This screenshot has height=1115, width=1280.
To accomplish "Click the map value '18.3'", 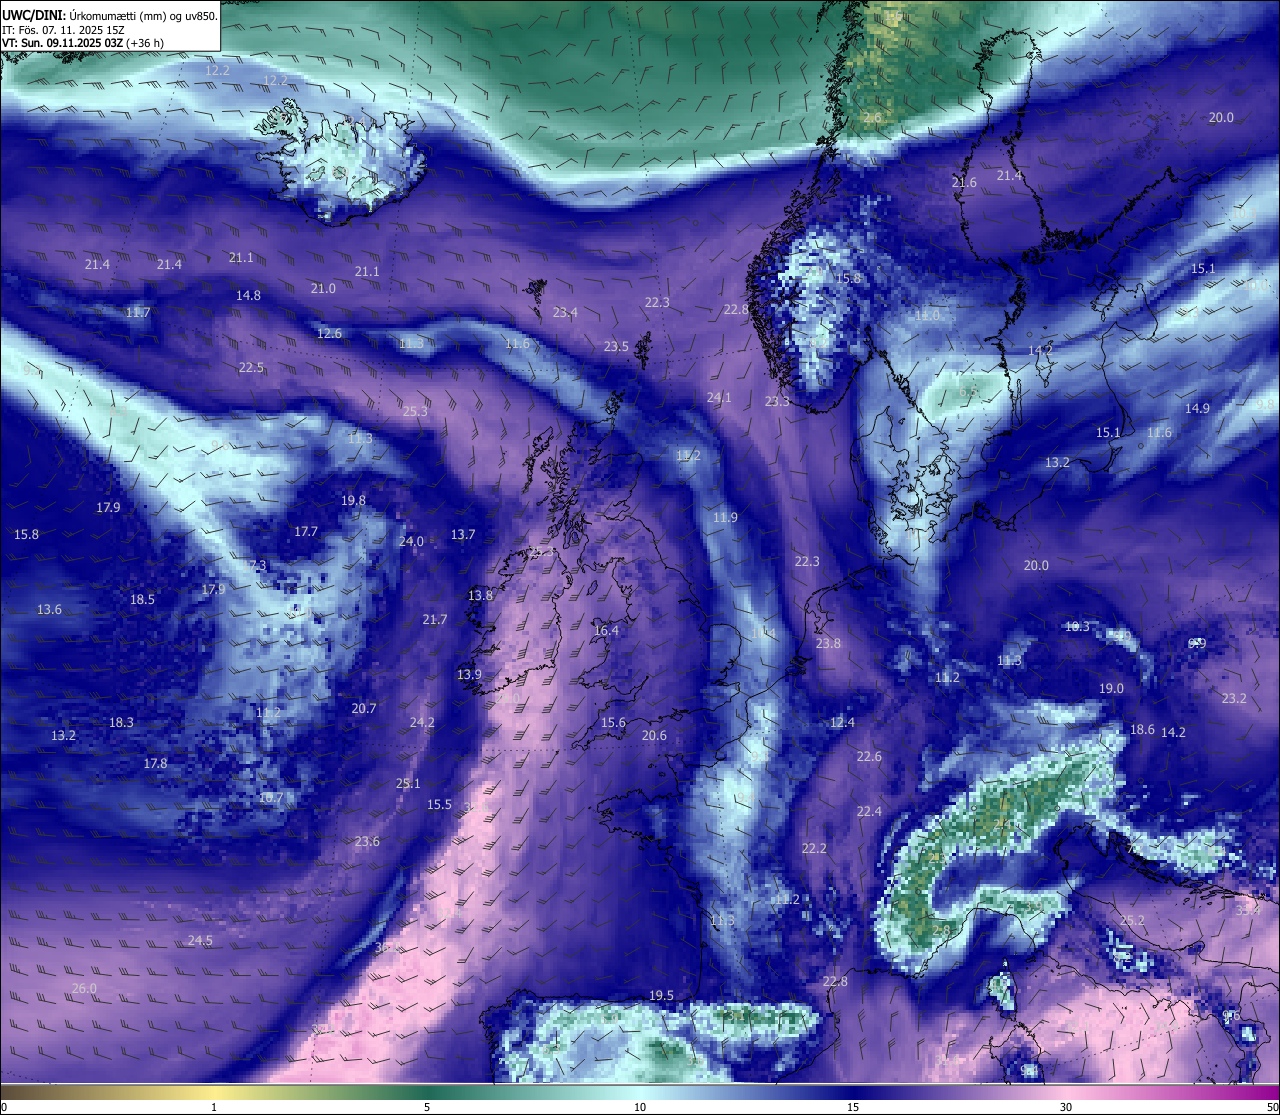I will [121, 722].
